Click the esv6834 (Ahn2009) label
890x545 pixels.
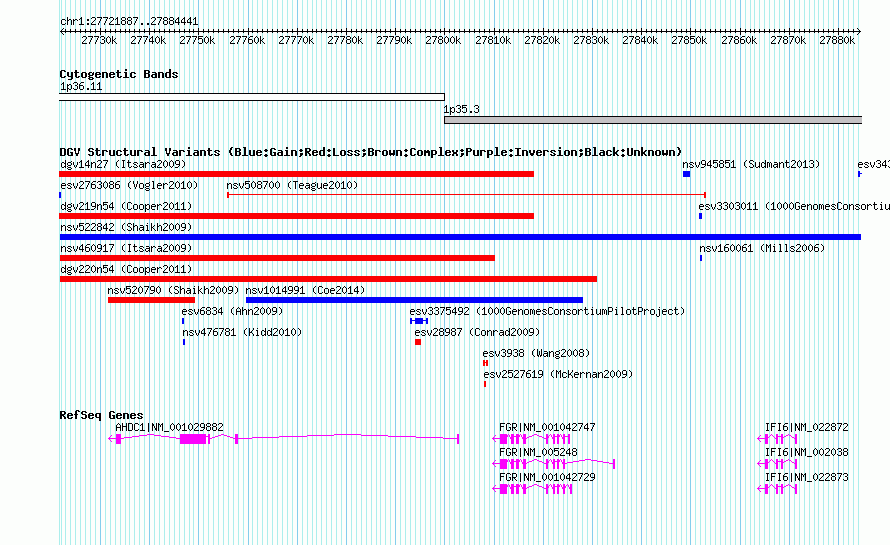tap(232, 311)
